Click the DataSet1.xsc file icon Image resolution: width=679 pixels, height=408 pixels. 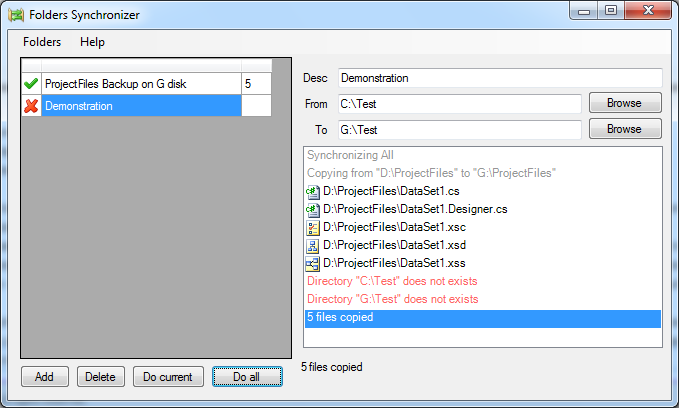coord(313,227)
